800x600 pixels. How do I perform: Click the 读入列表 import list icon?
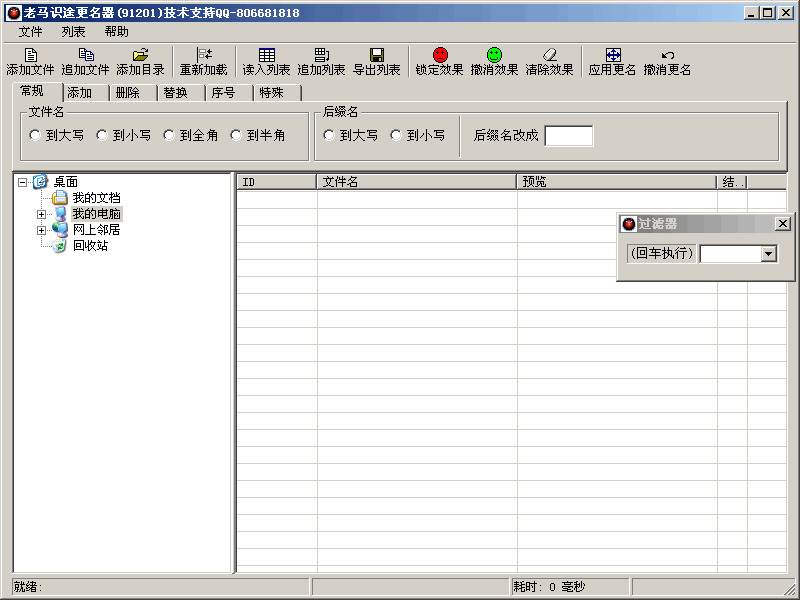tap(265, 60)
